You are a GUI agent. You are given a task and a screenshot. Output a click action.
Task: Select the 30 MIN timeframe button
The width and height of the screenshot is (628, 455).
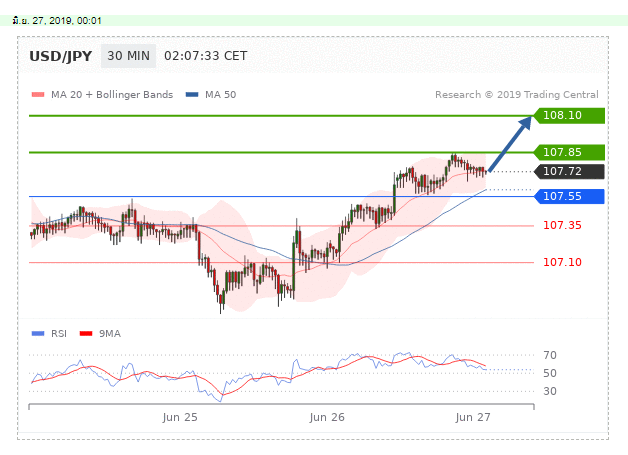(x=128, y=56)
